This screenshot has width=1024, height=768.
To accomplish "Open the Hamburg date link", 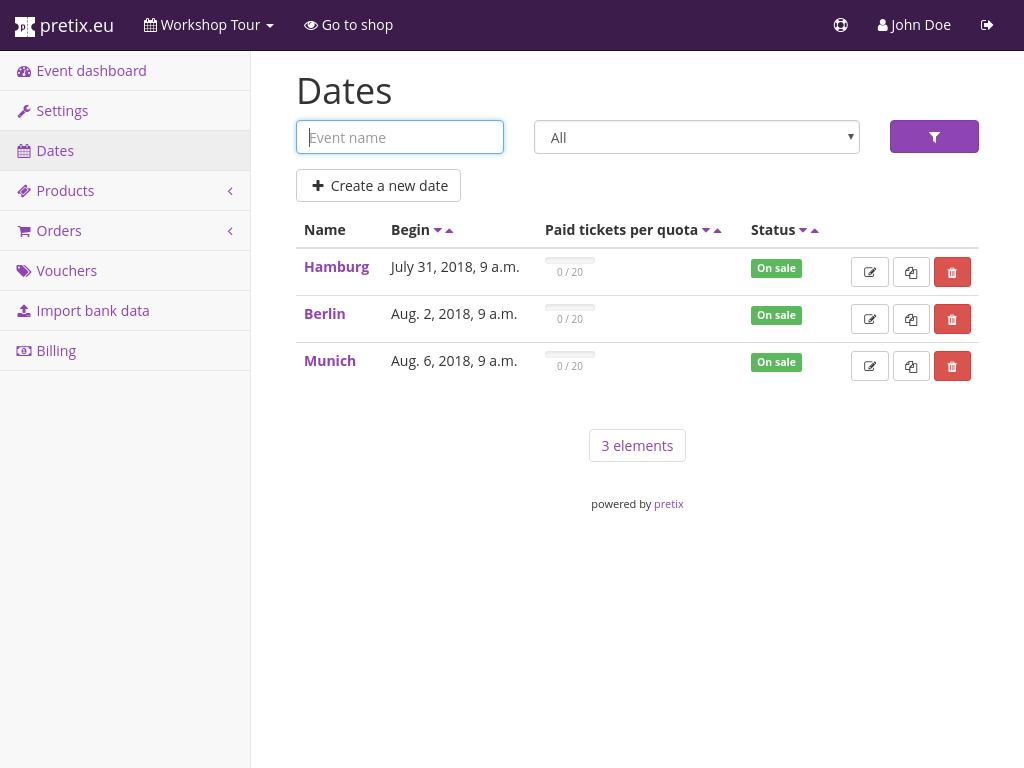I will (336, 267).
